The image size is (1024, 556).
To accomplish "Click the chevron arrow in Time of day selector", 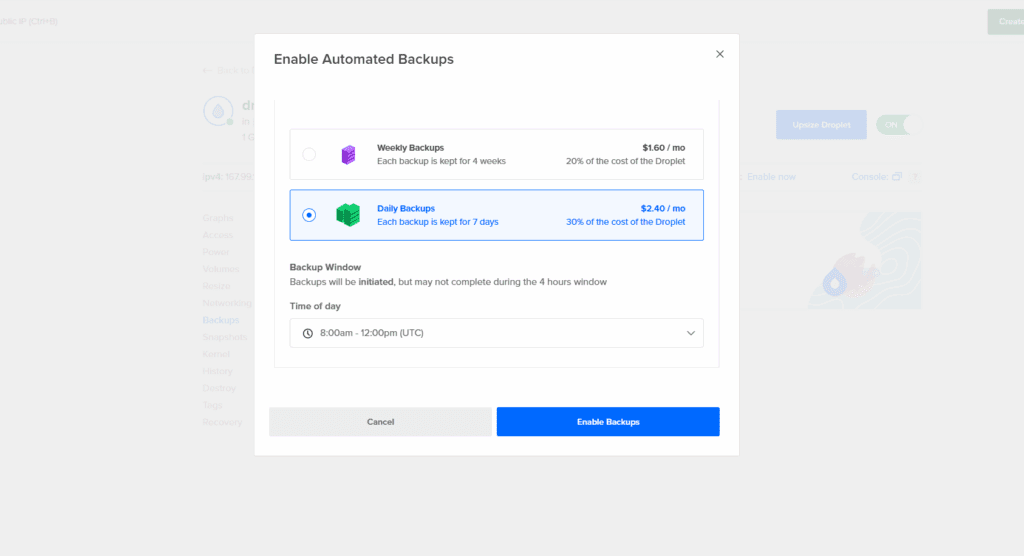I will [x=690, y=333].
